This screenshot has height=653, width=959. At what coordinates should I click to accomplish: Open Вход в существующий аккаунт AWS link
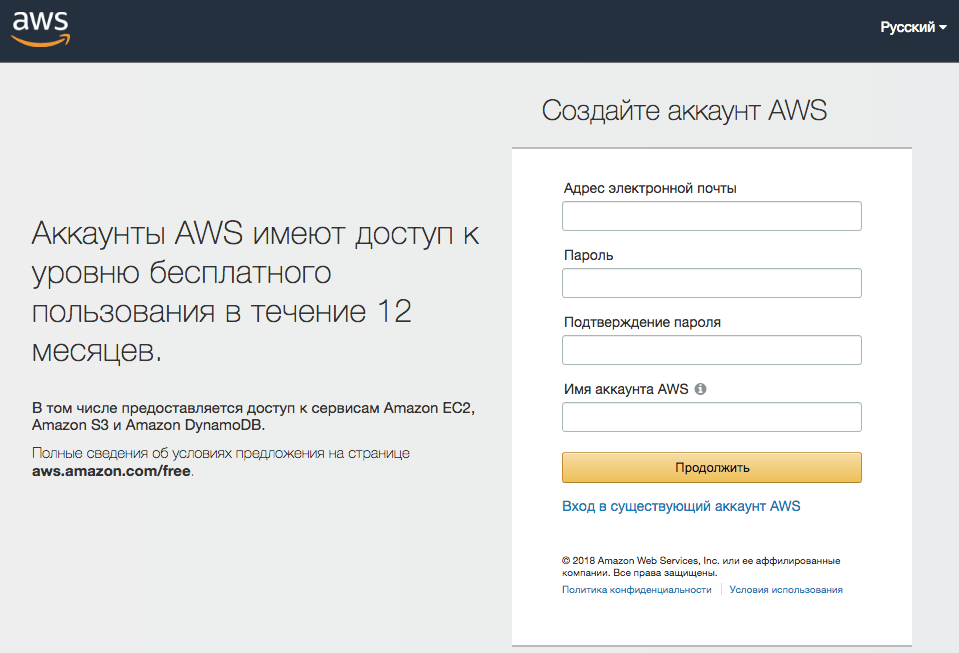681,506
